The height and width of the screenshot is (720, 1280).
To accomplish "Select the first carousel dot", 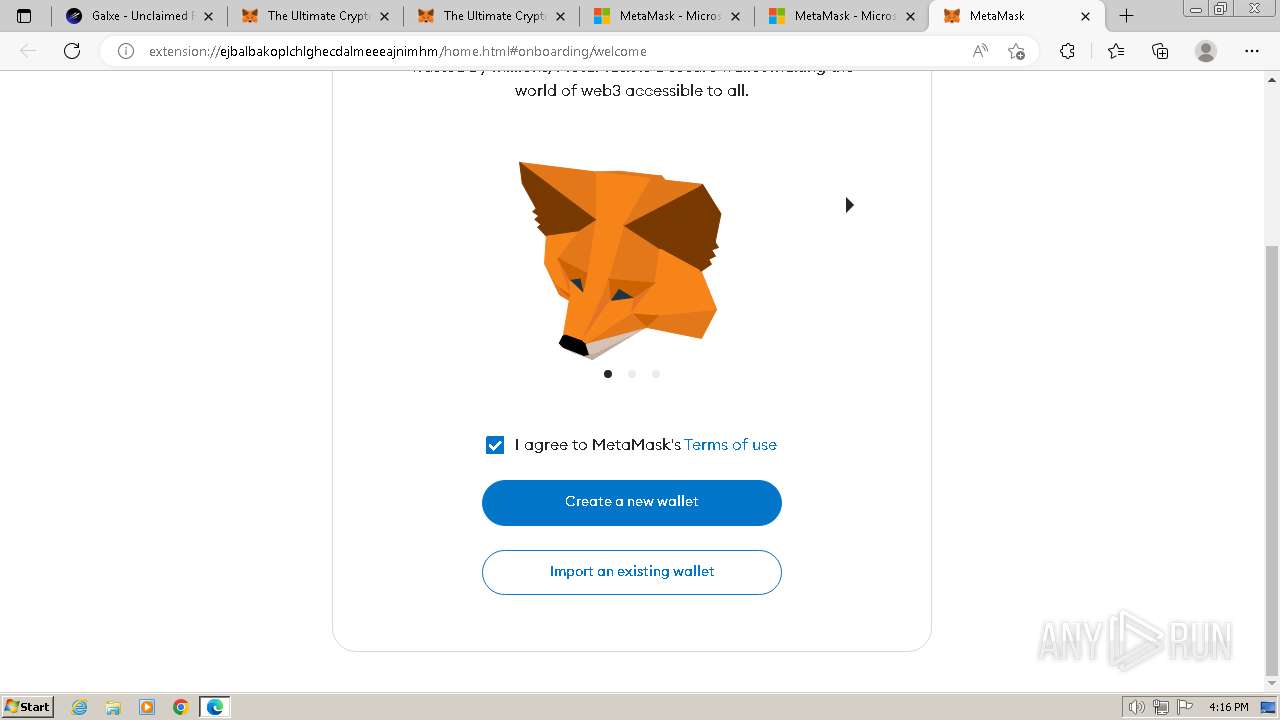I will 608,374.
